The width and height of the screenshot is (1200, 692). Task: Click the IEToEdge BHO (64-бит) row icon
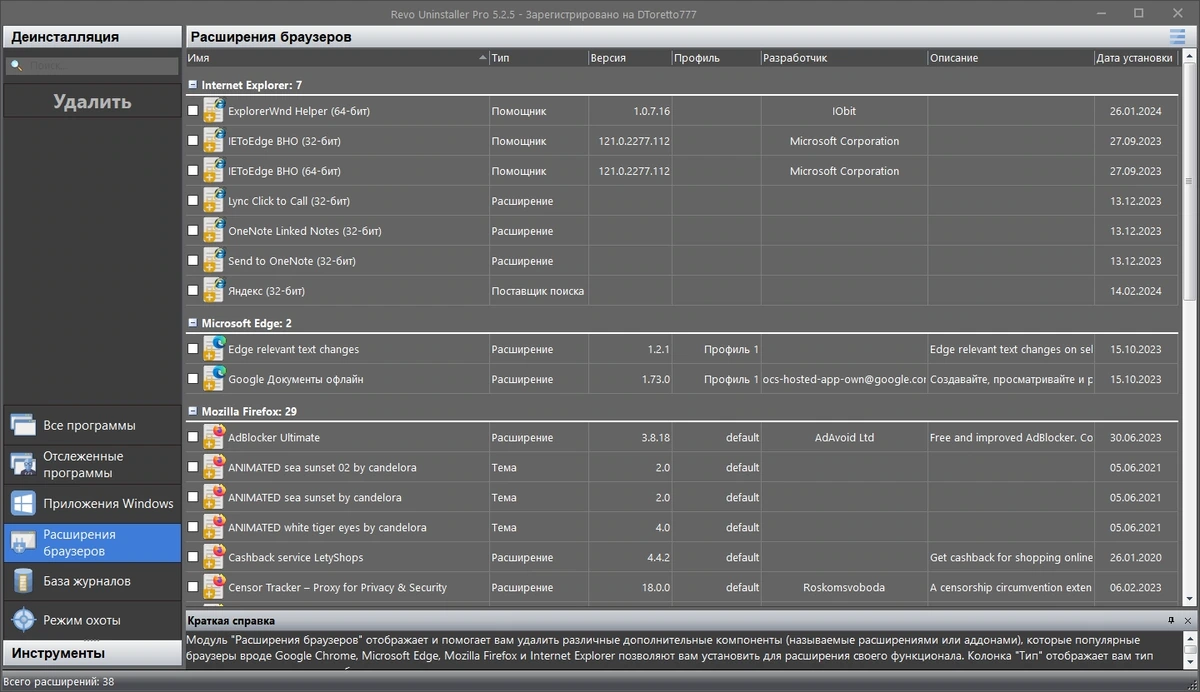[214, 171]
